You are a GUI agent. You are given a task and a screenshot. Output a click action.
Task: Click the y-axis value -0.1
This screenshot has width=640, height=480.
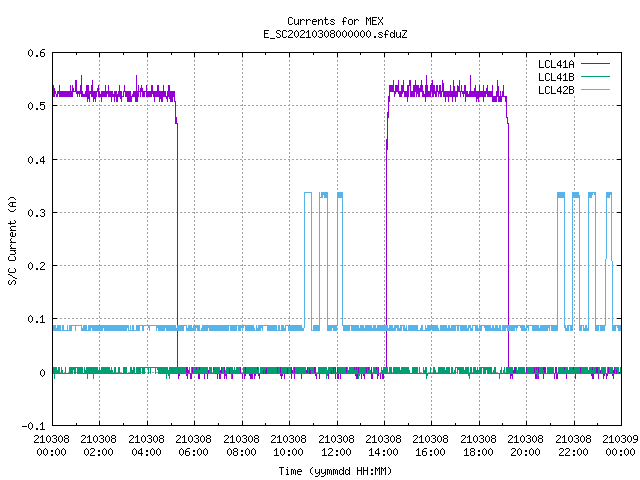33,426
